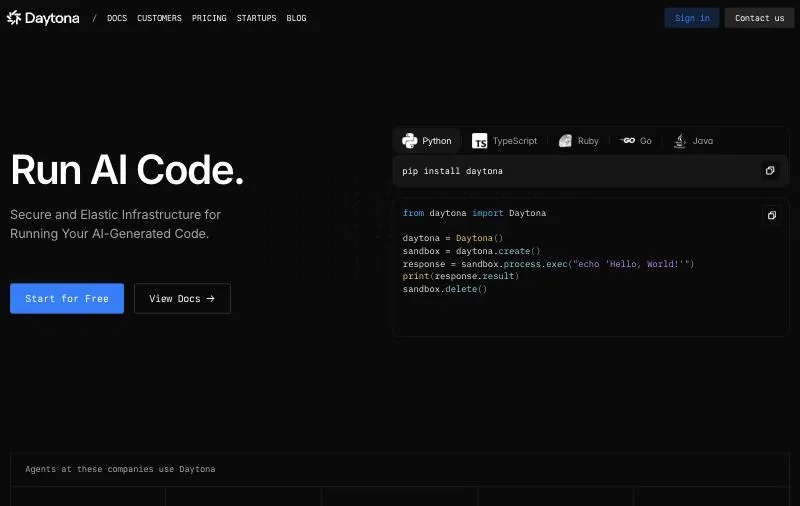Click the 'Run AI Code.' headline

click(x=127, y=170)
